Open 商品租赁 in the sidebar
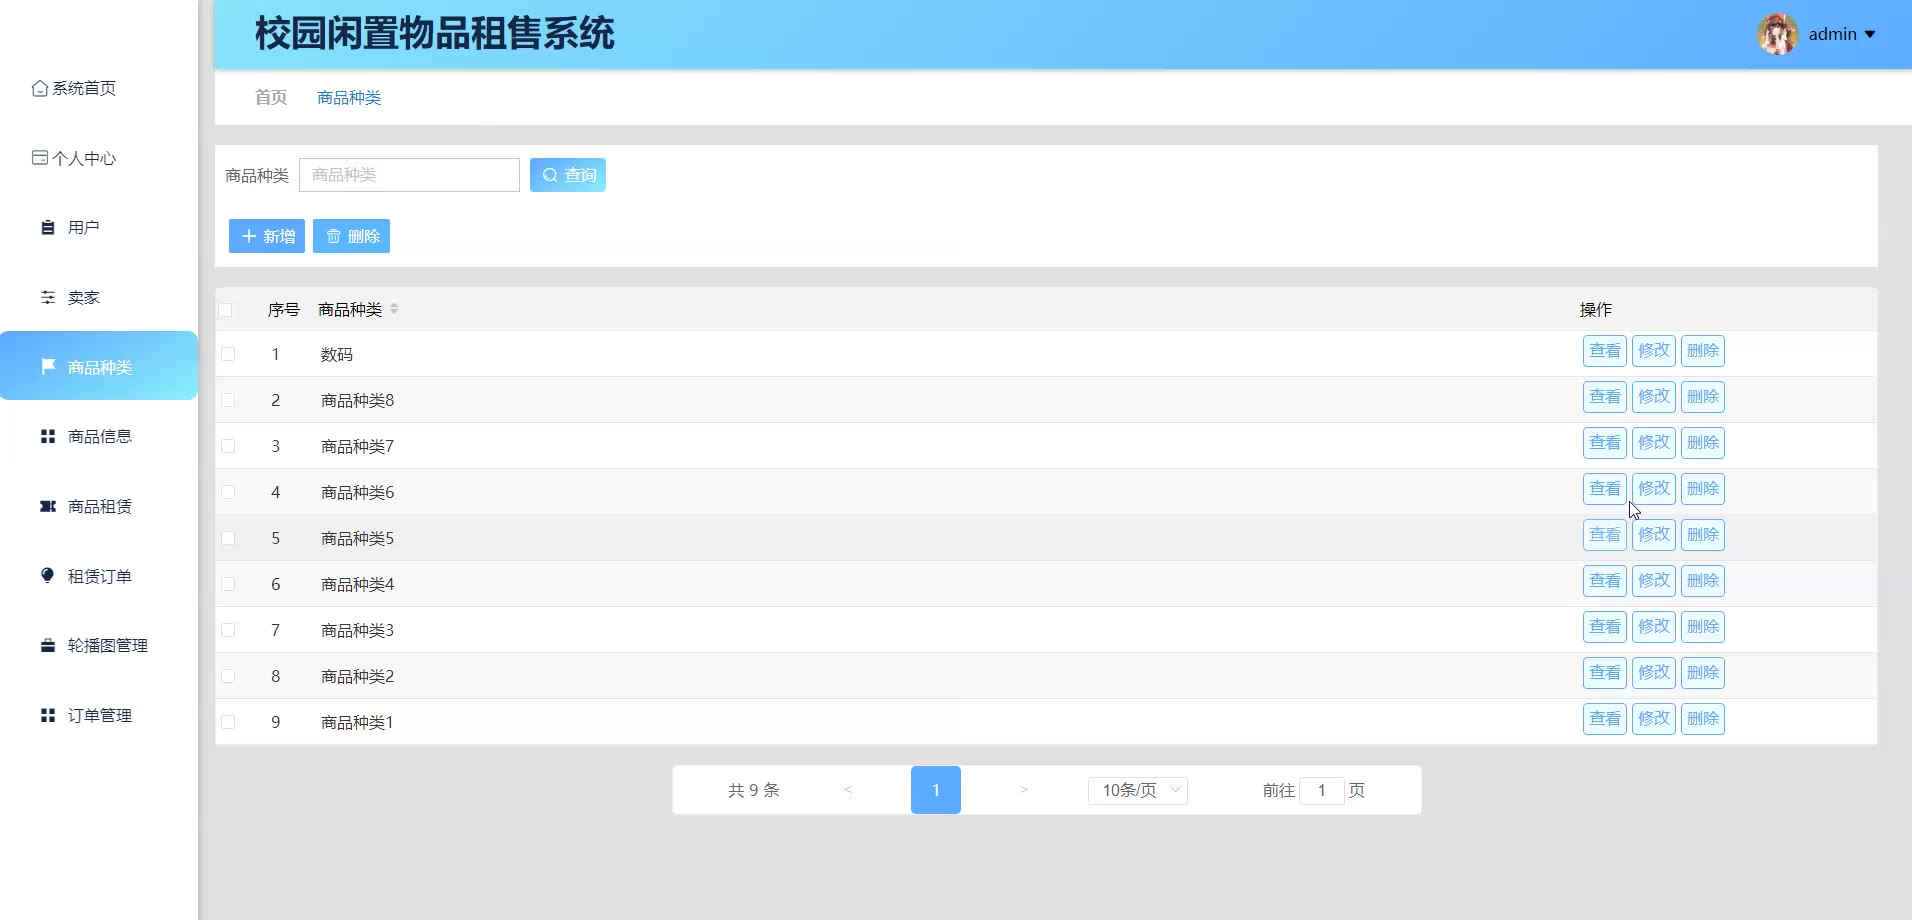The image size is (1912, 920). coord(99,506)
